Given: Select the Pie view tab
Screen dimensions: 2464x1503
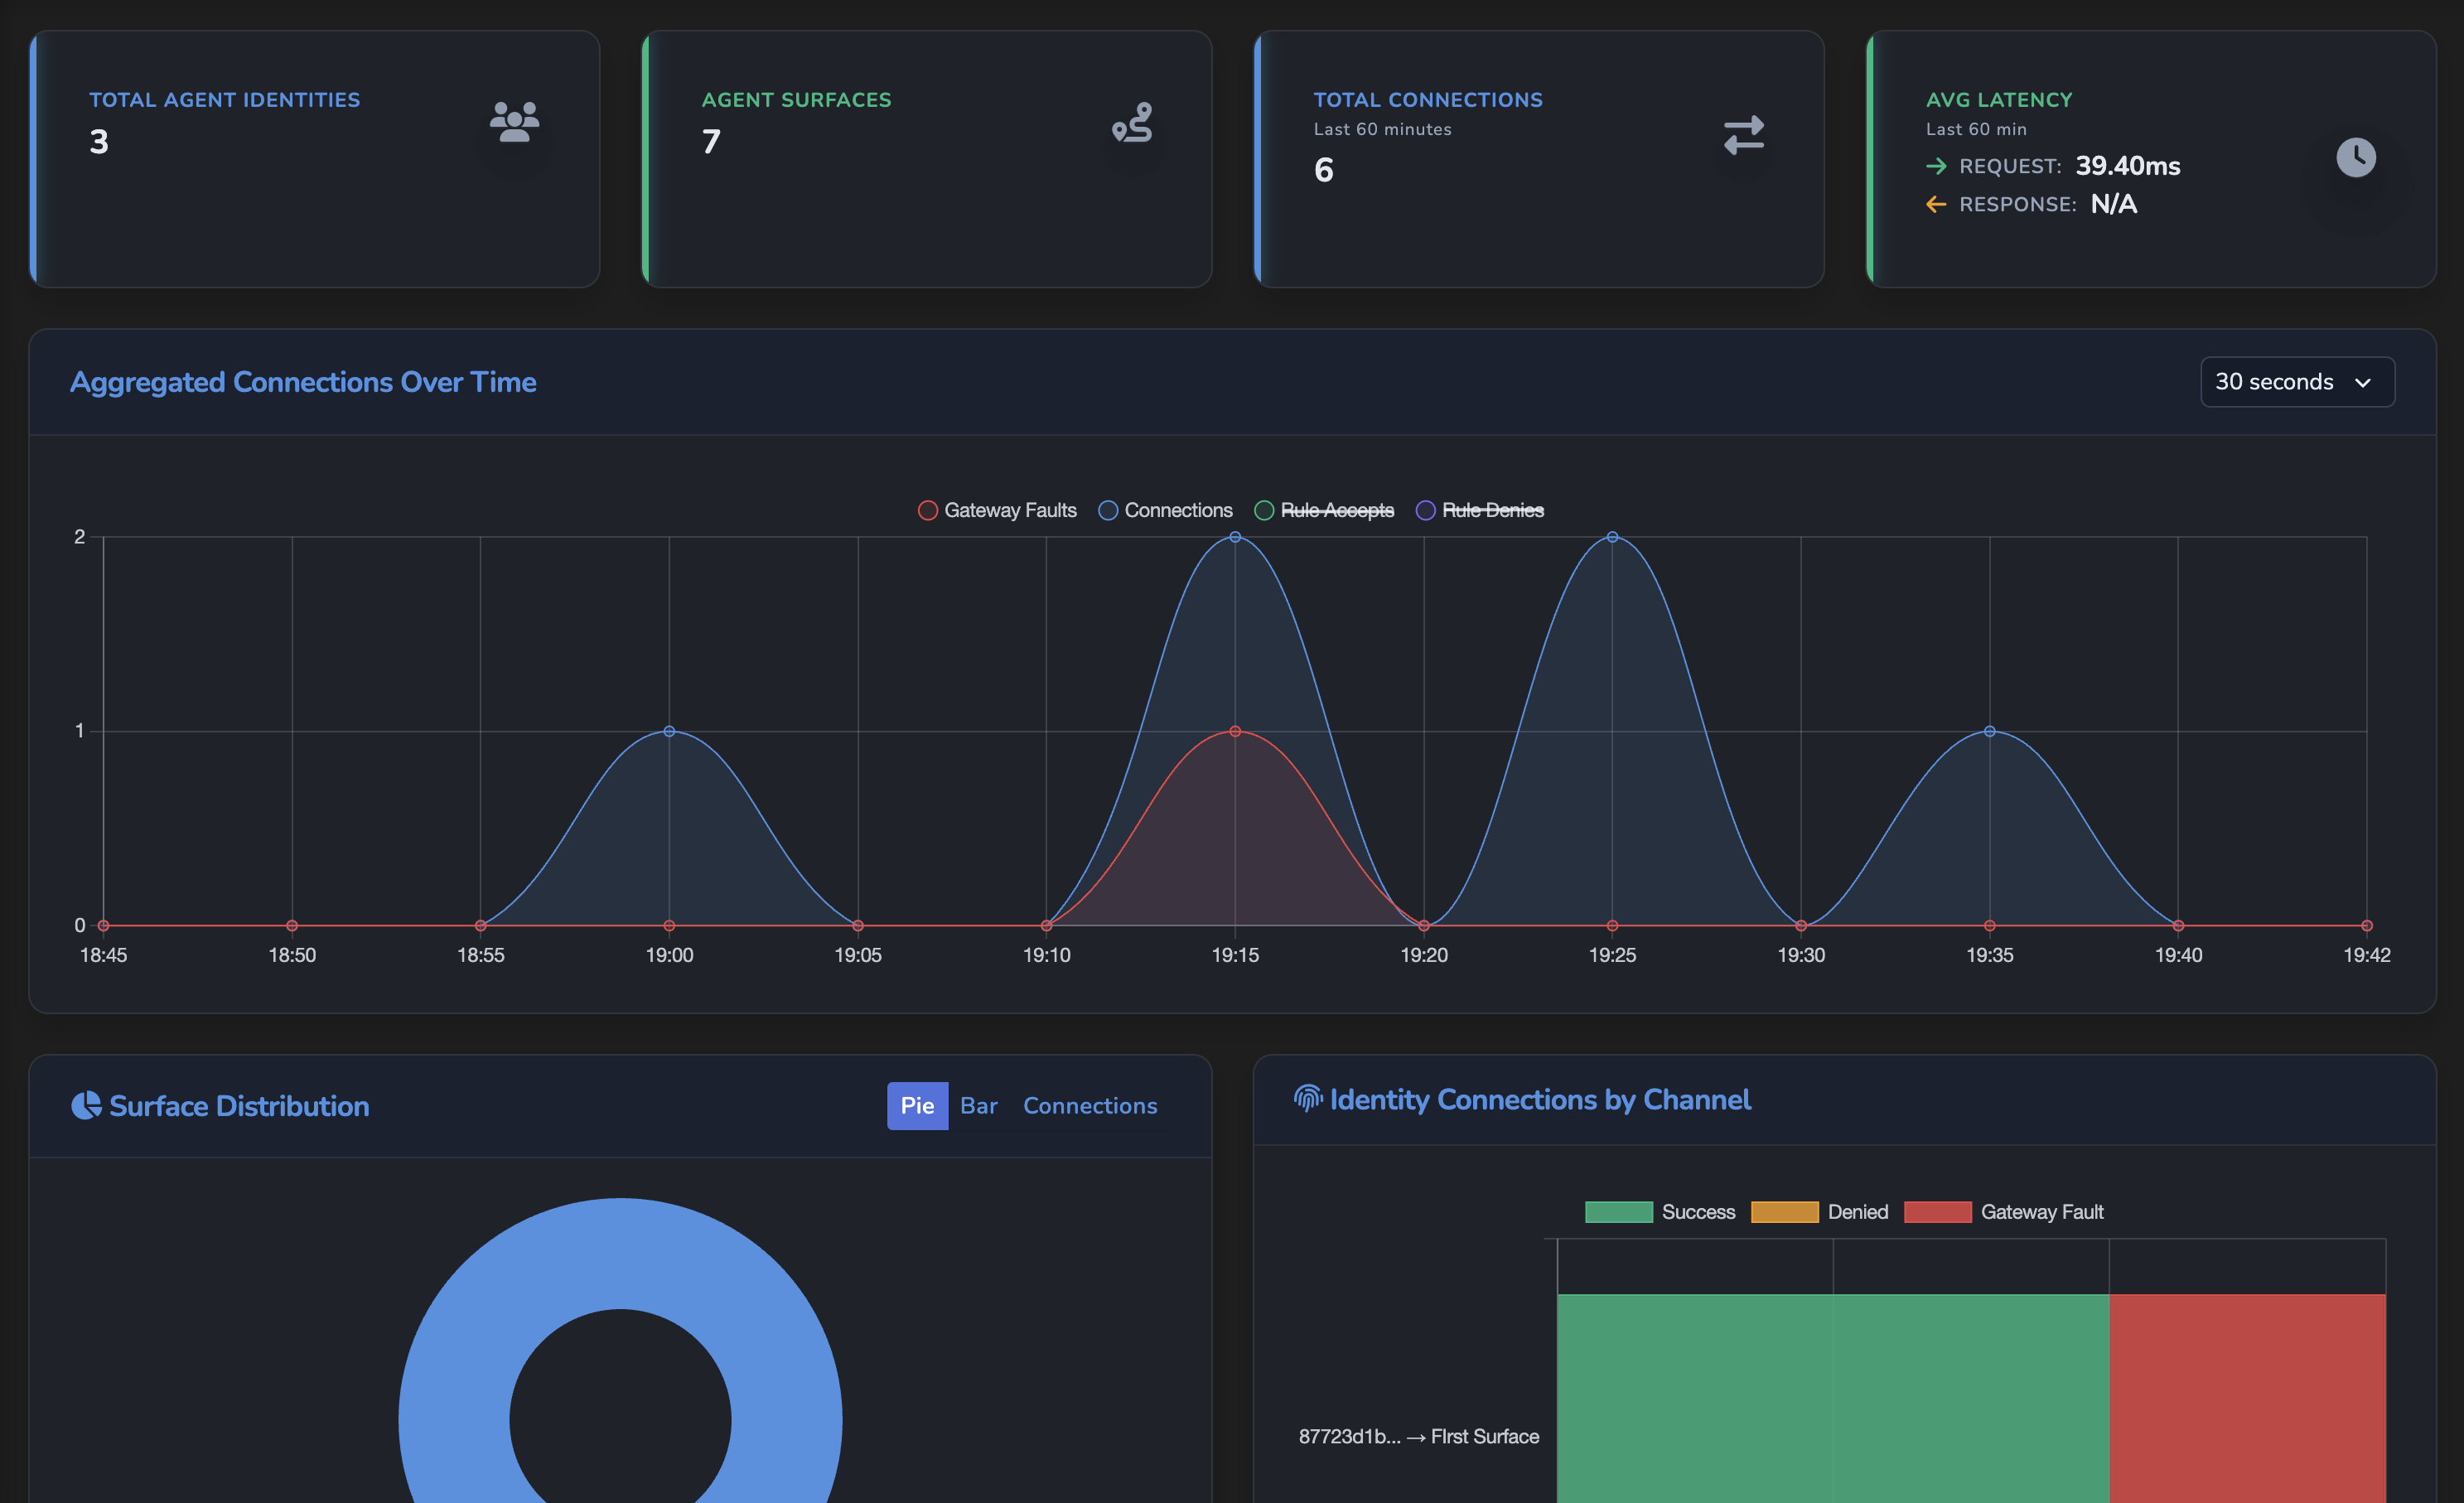Looking at the screenshot, I should tap(917, 1106).
